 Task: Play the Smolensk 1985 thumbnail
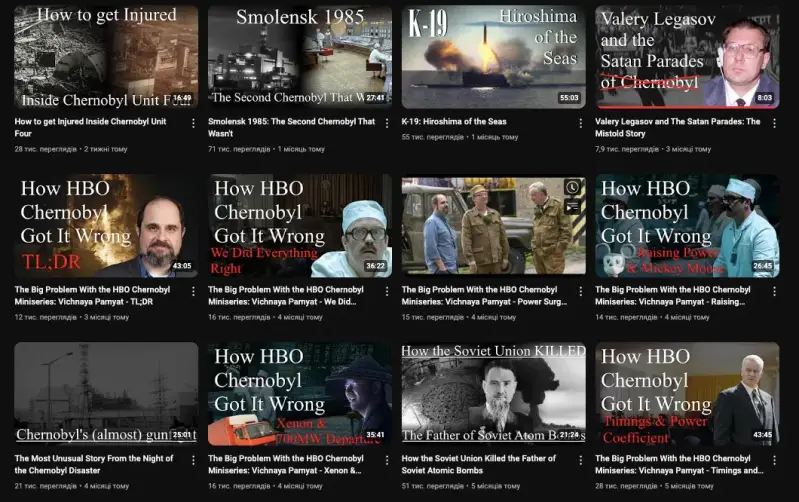(x=300, y=57)
